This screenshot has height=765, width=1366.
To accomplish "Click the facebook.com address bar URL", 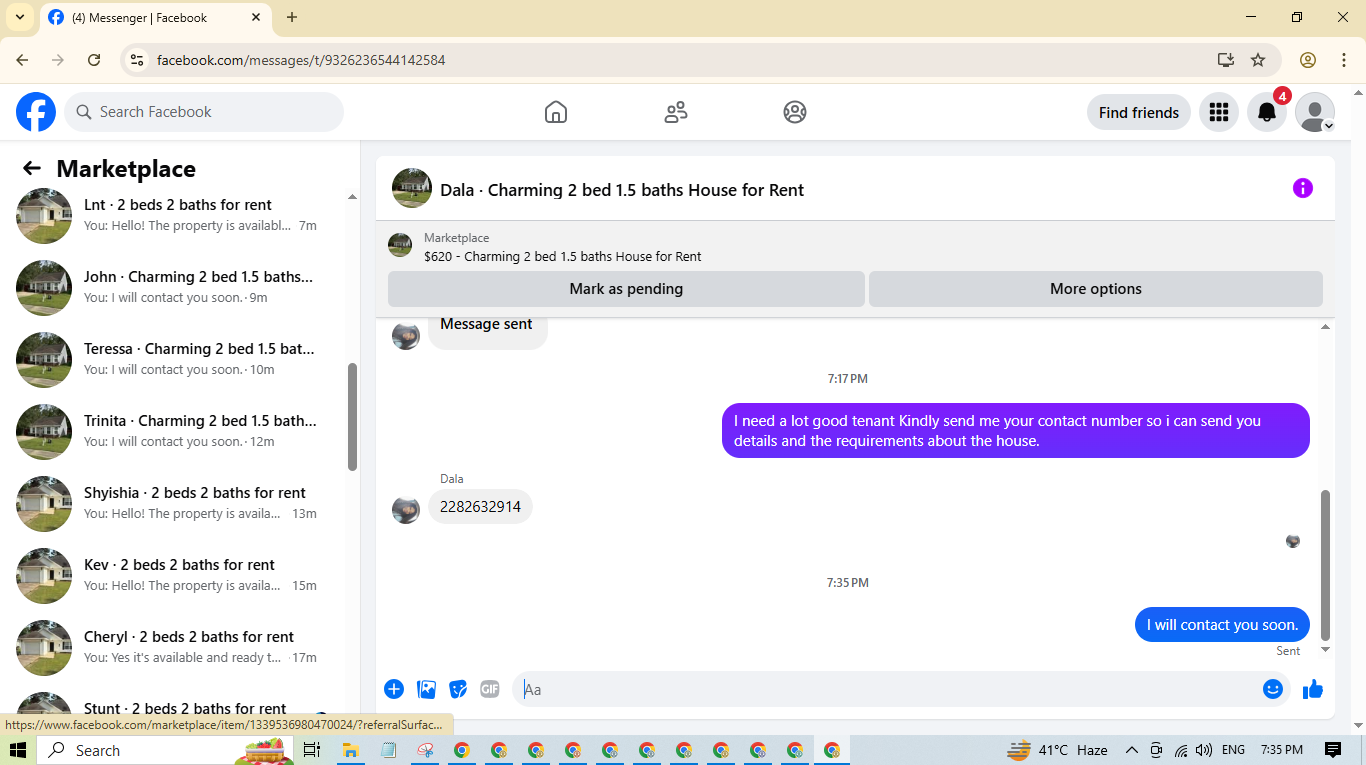I will point(301,60).
